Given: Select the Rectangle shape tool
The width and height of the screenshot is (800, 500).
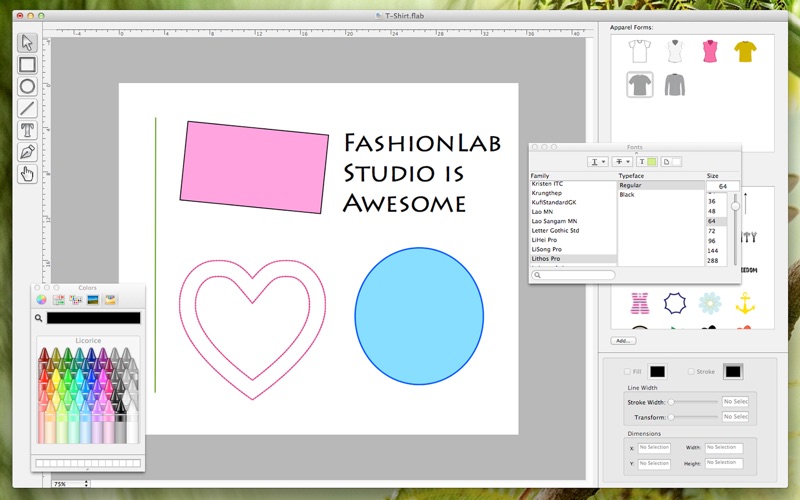Looking at the screenshot, I should click(x=28, y=65).
